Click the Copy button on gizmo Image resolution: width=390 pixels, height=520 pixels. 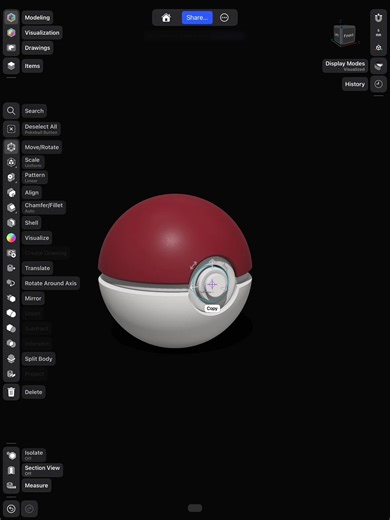(x=212, y=308)
